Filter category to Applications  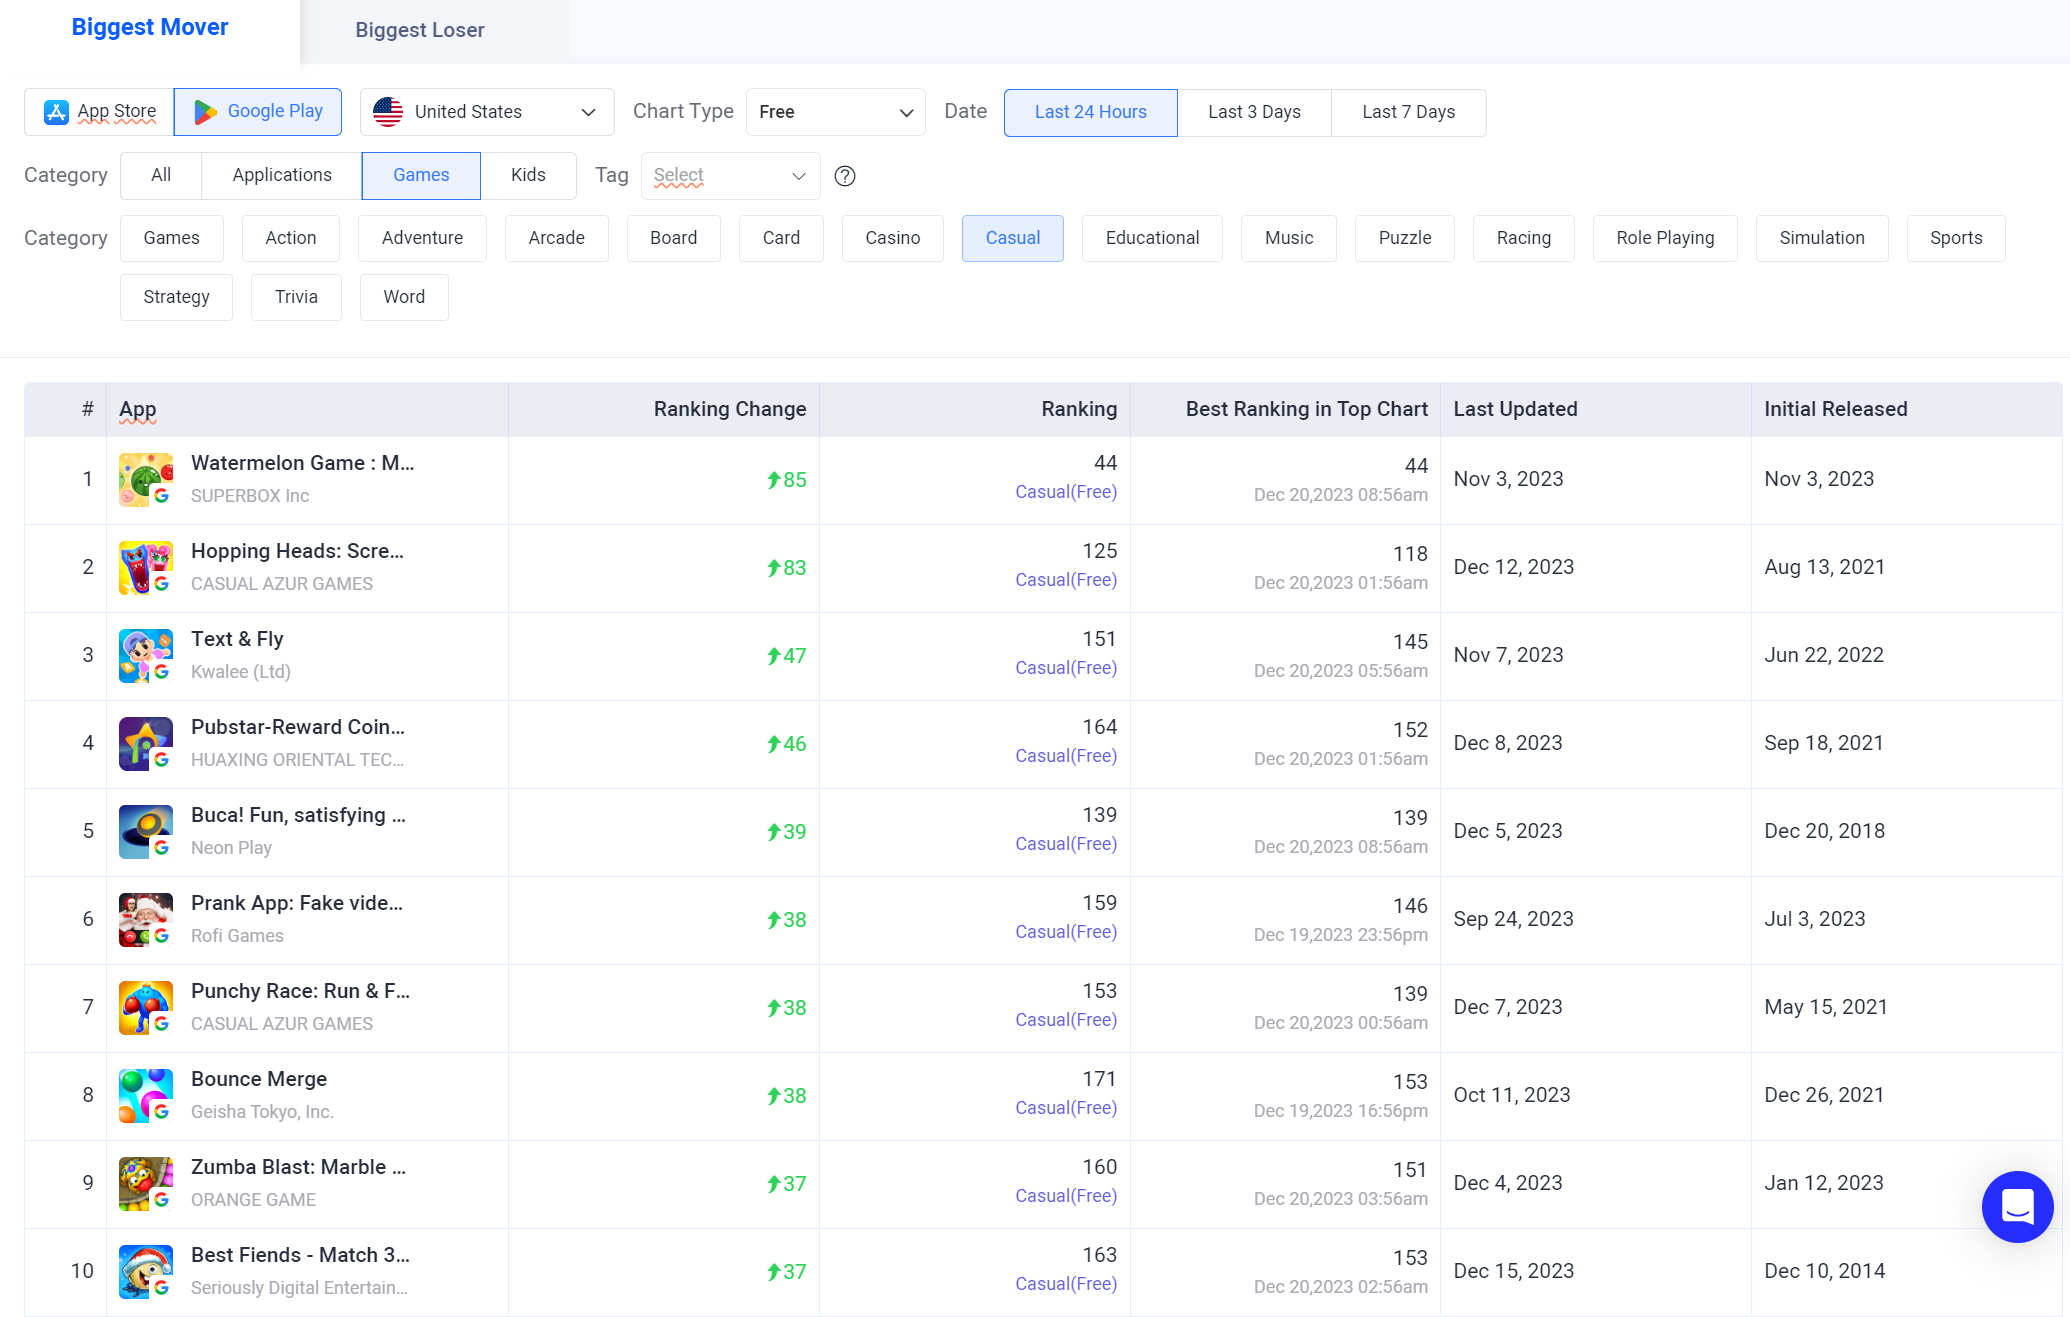click(x=282, y=176)
